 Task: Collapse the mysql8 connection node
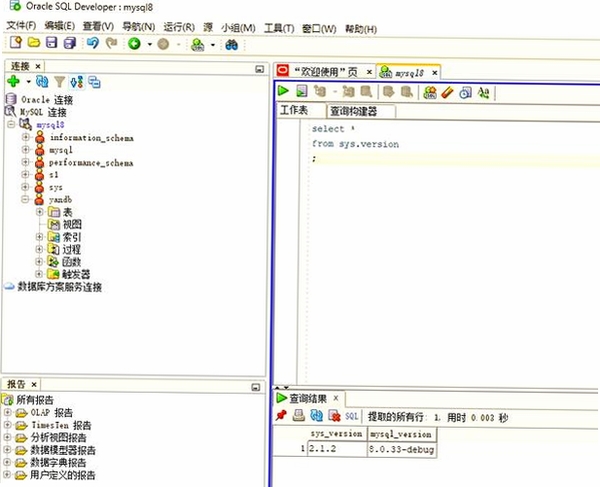pyautogui.click(x=11, y=124)
